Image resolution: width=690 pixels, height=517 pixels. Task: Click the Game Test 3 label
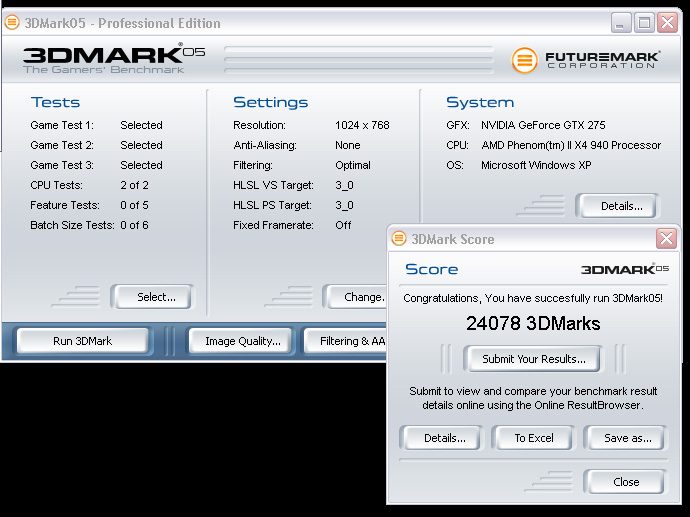tap(62, 165)
